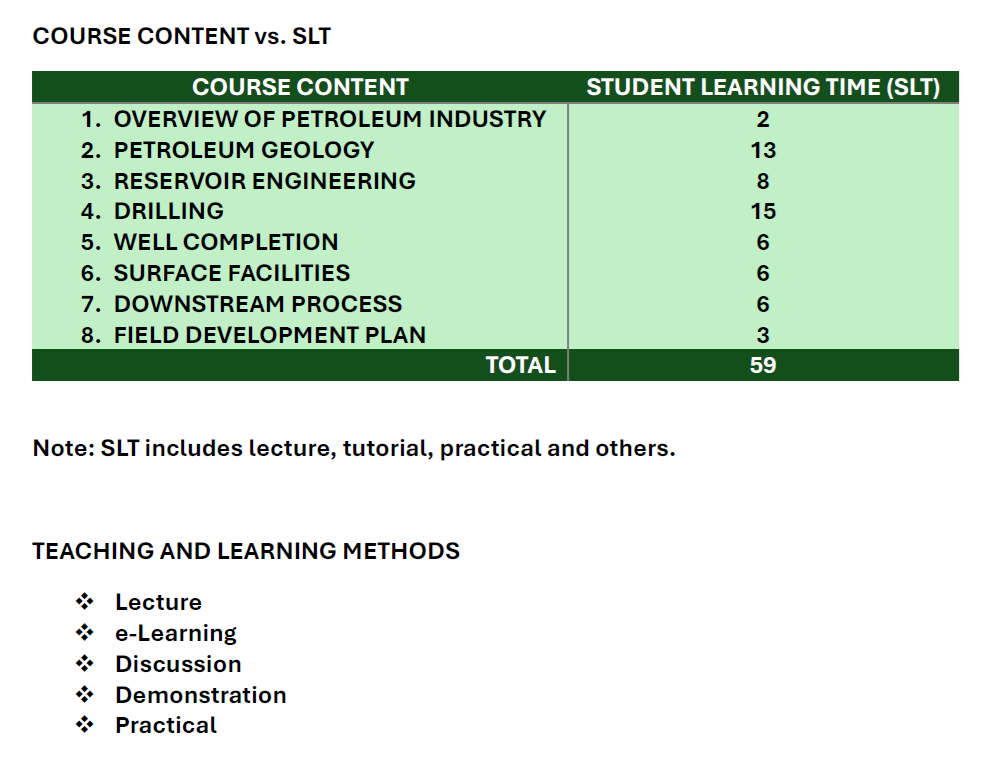Viewport: 991px width, 761px height.
Task: Click the diamond bullet beside Practical
Action: pos(85,726)
